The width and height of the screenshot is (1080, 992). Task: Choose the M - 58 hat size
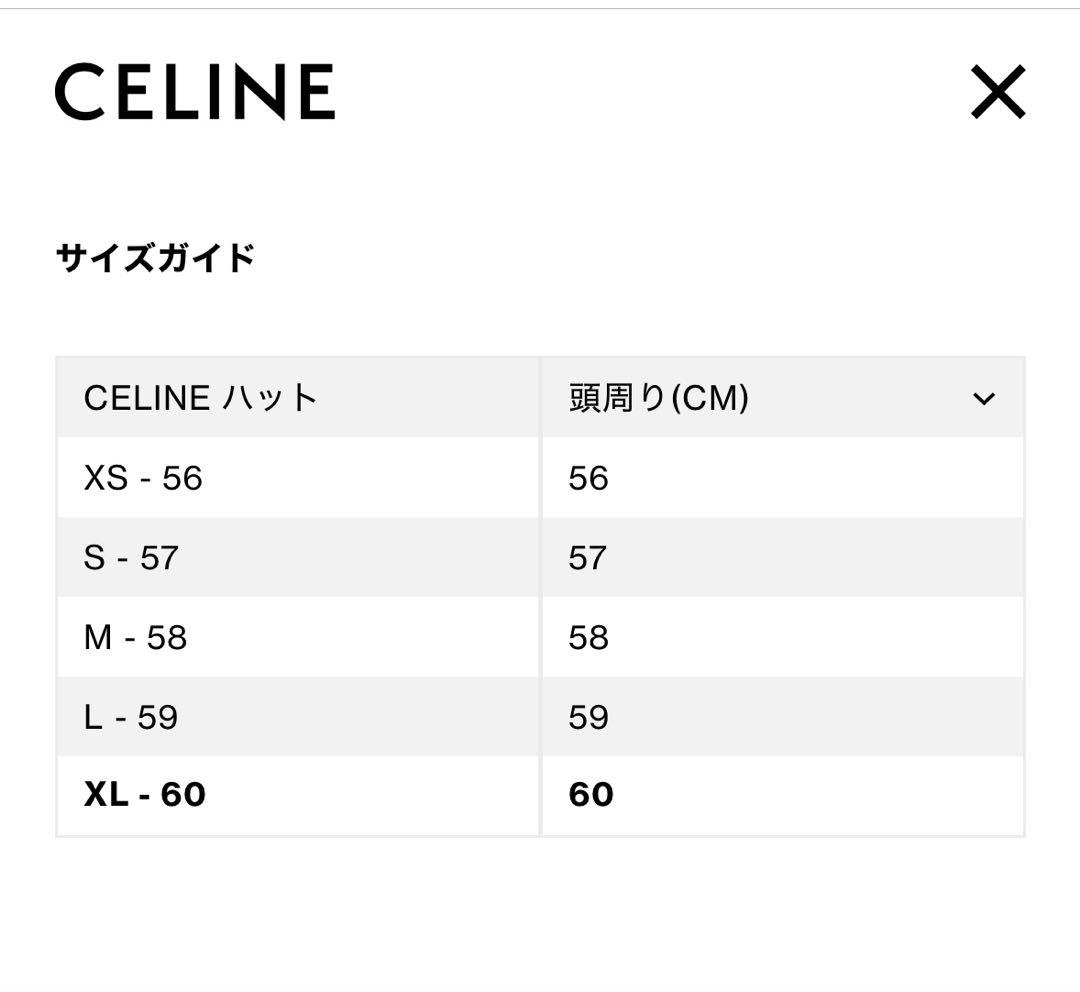[136, 636]
